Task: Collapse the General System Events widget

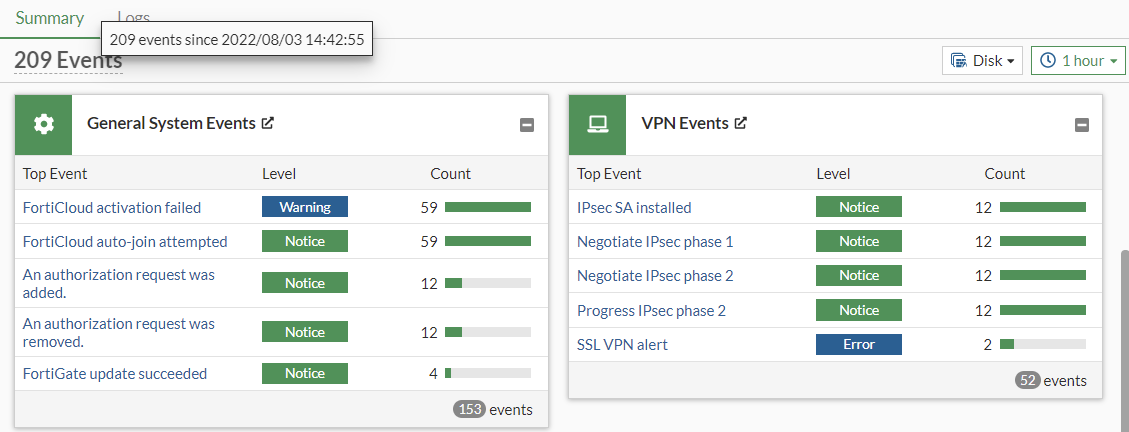Action: pos(527,125)
